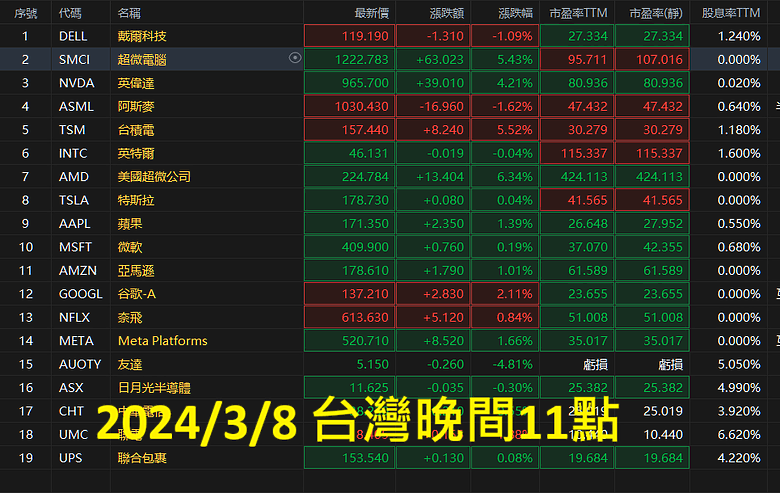Open stock name 英偉達

(x=136, y=83)
